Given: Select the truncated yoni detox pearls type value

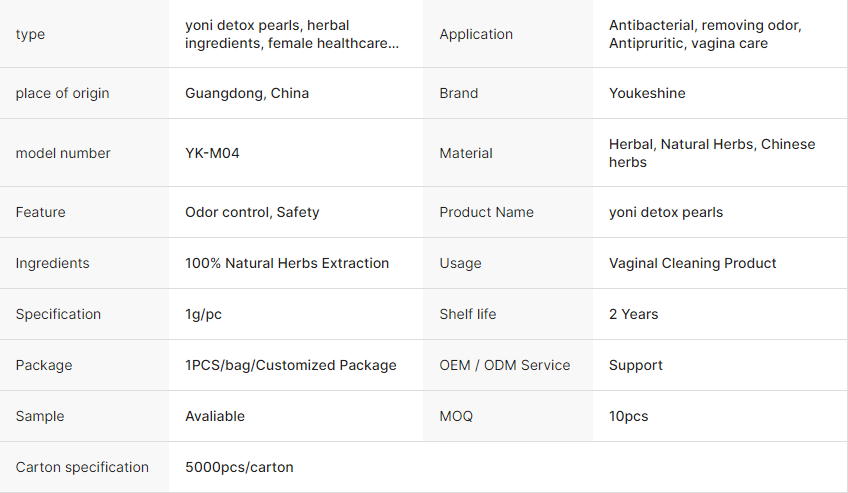Looking at the screenshot, I should 292,34.
